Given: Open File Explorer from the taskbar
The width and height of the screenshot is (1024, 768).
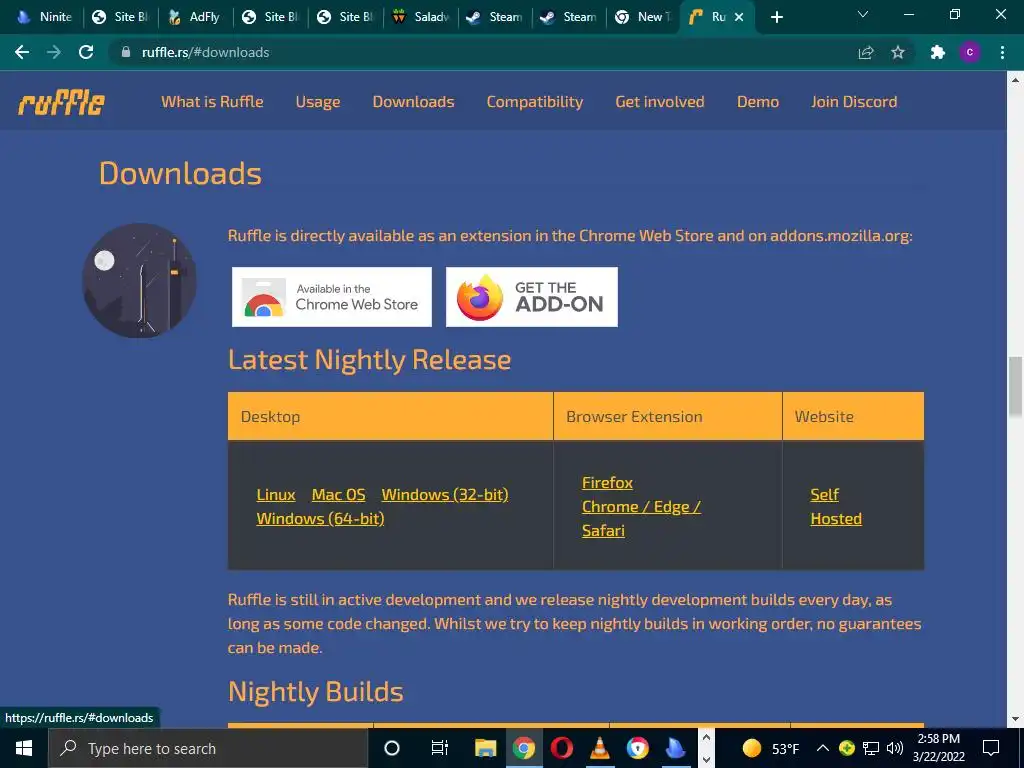Looking at the screenshot, I should pyautogui.click(x=485, y=748).
